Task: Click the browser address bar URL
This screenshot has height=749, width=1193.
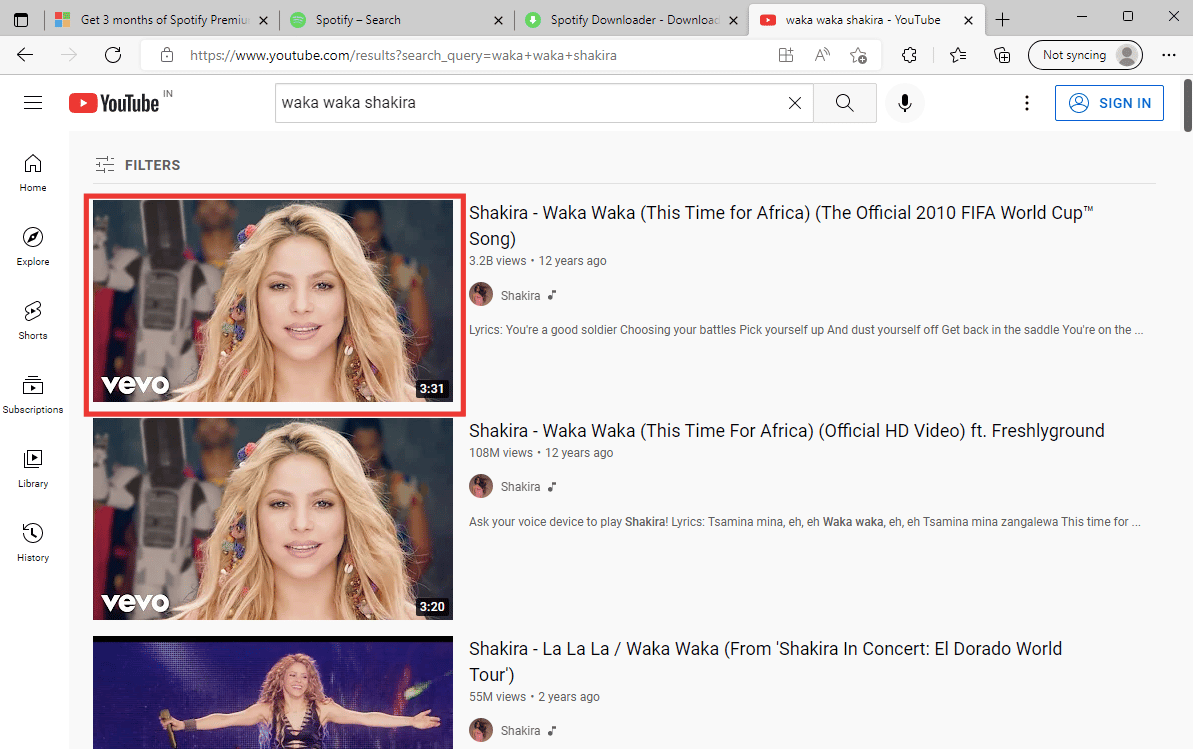Action: coord(403,55)
